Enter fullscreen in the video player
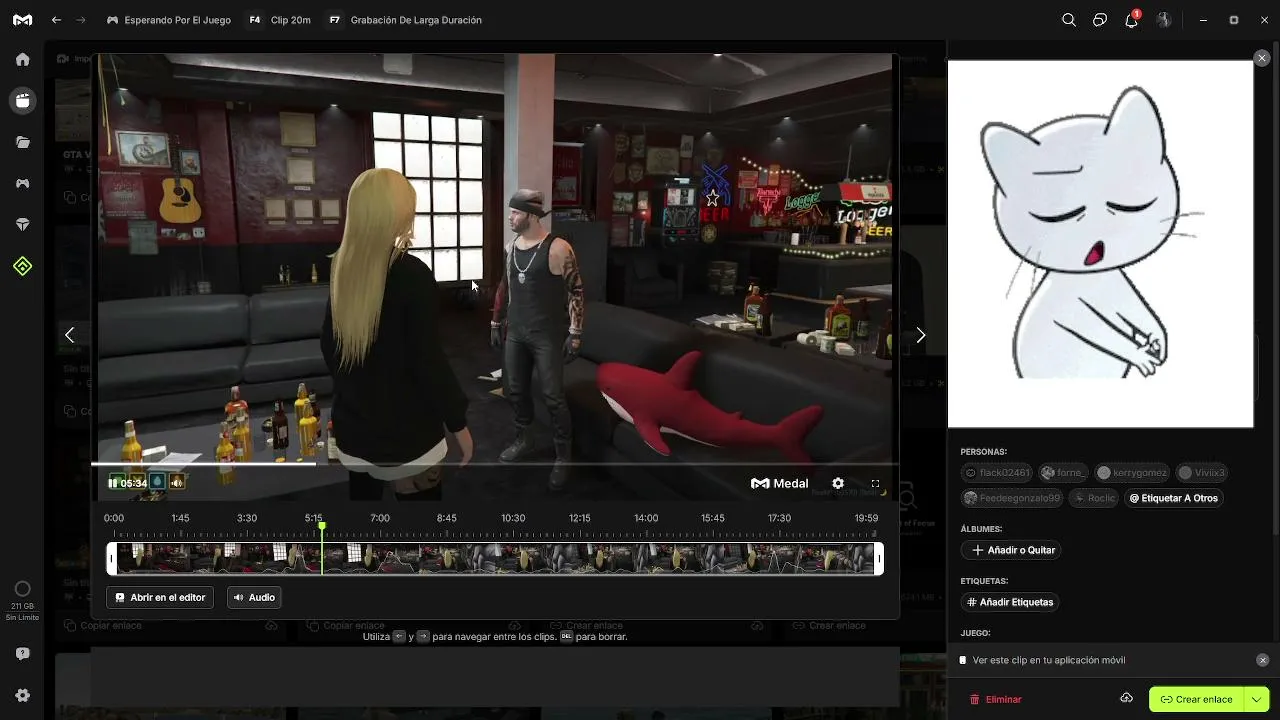 pyautogui.click(x=875, y=483)
